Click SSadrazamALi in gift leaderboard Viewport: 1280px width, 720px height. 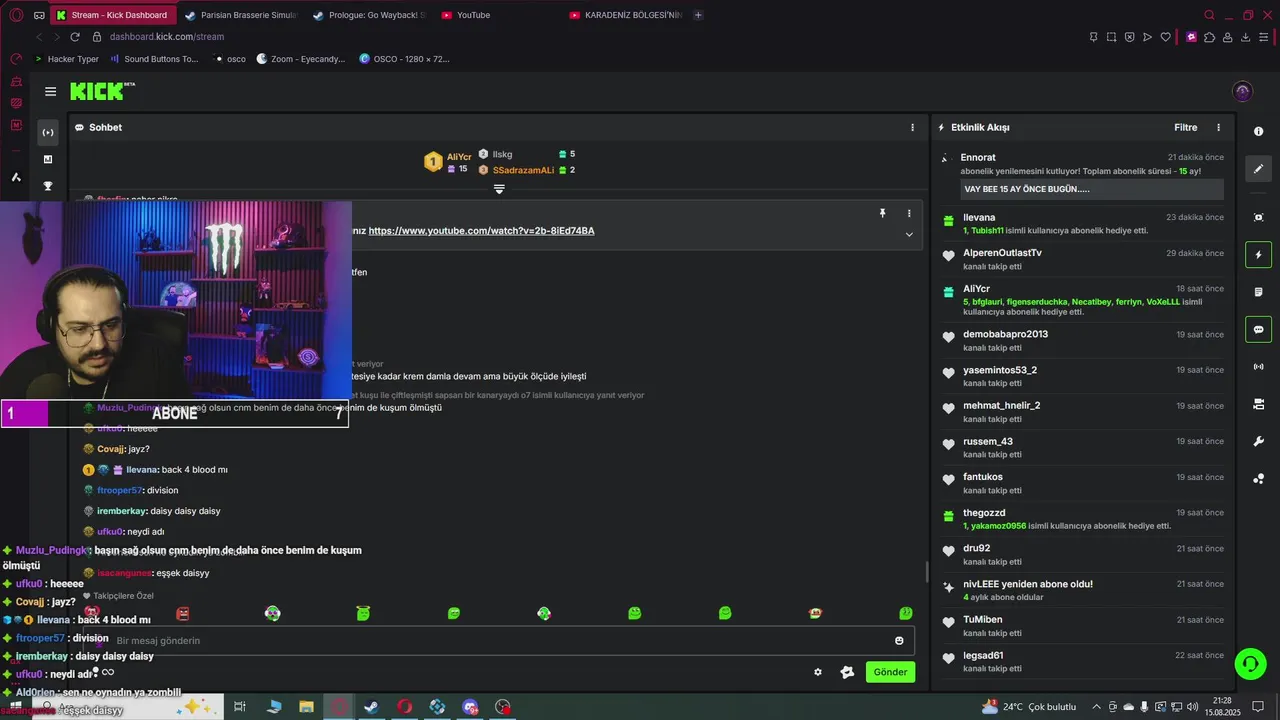523,170
